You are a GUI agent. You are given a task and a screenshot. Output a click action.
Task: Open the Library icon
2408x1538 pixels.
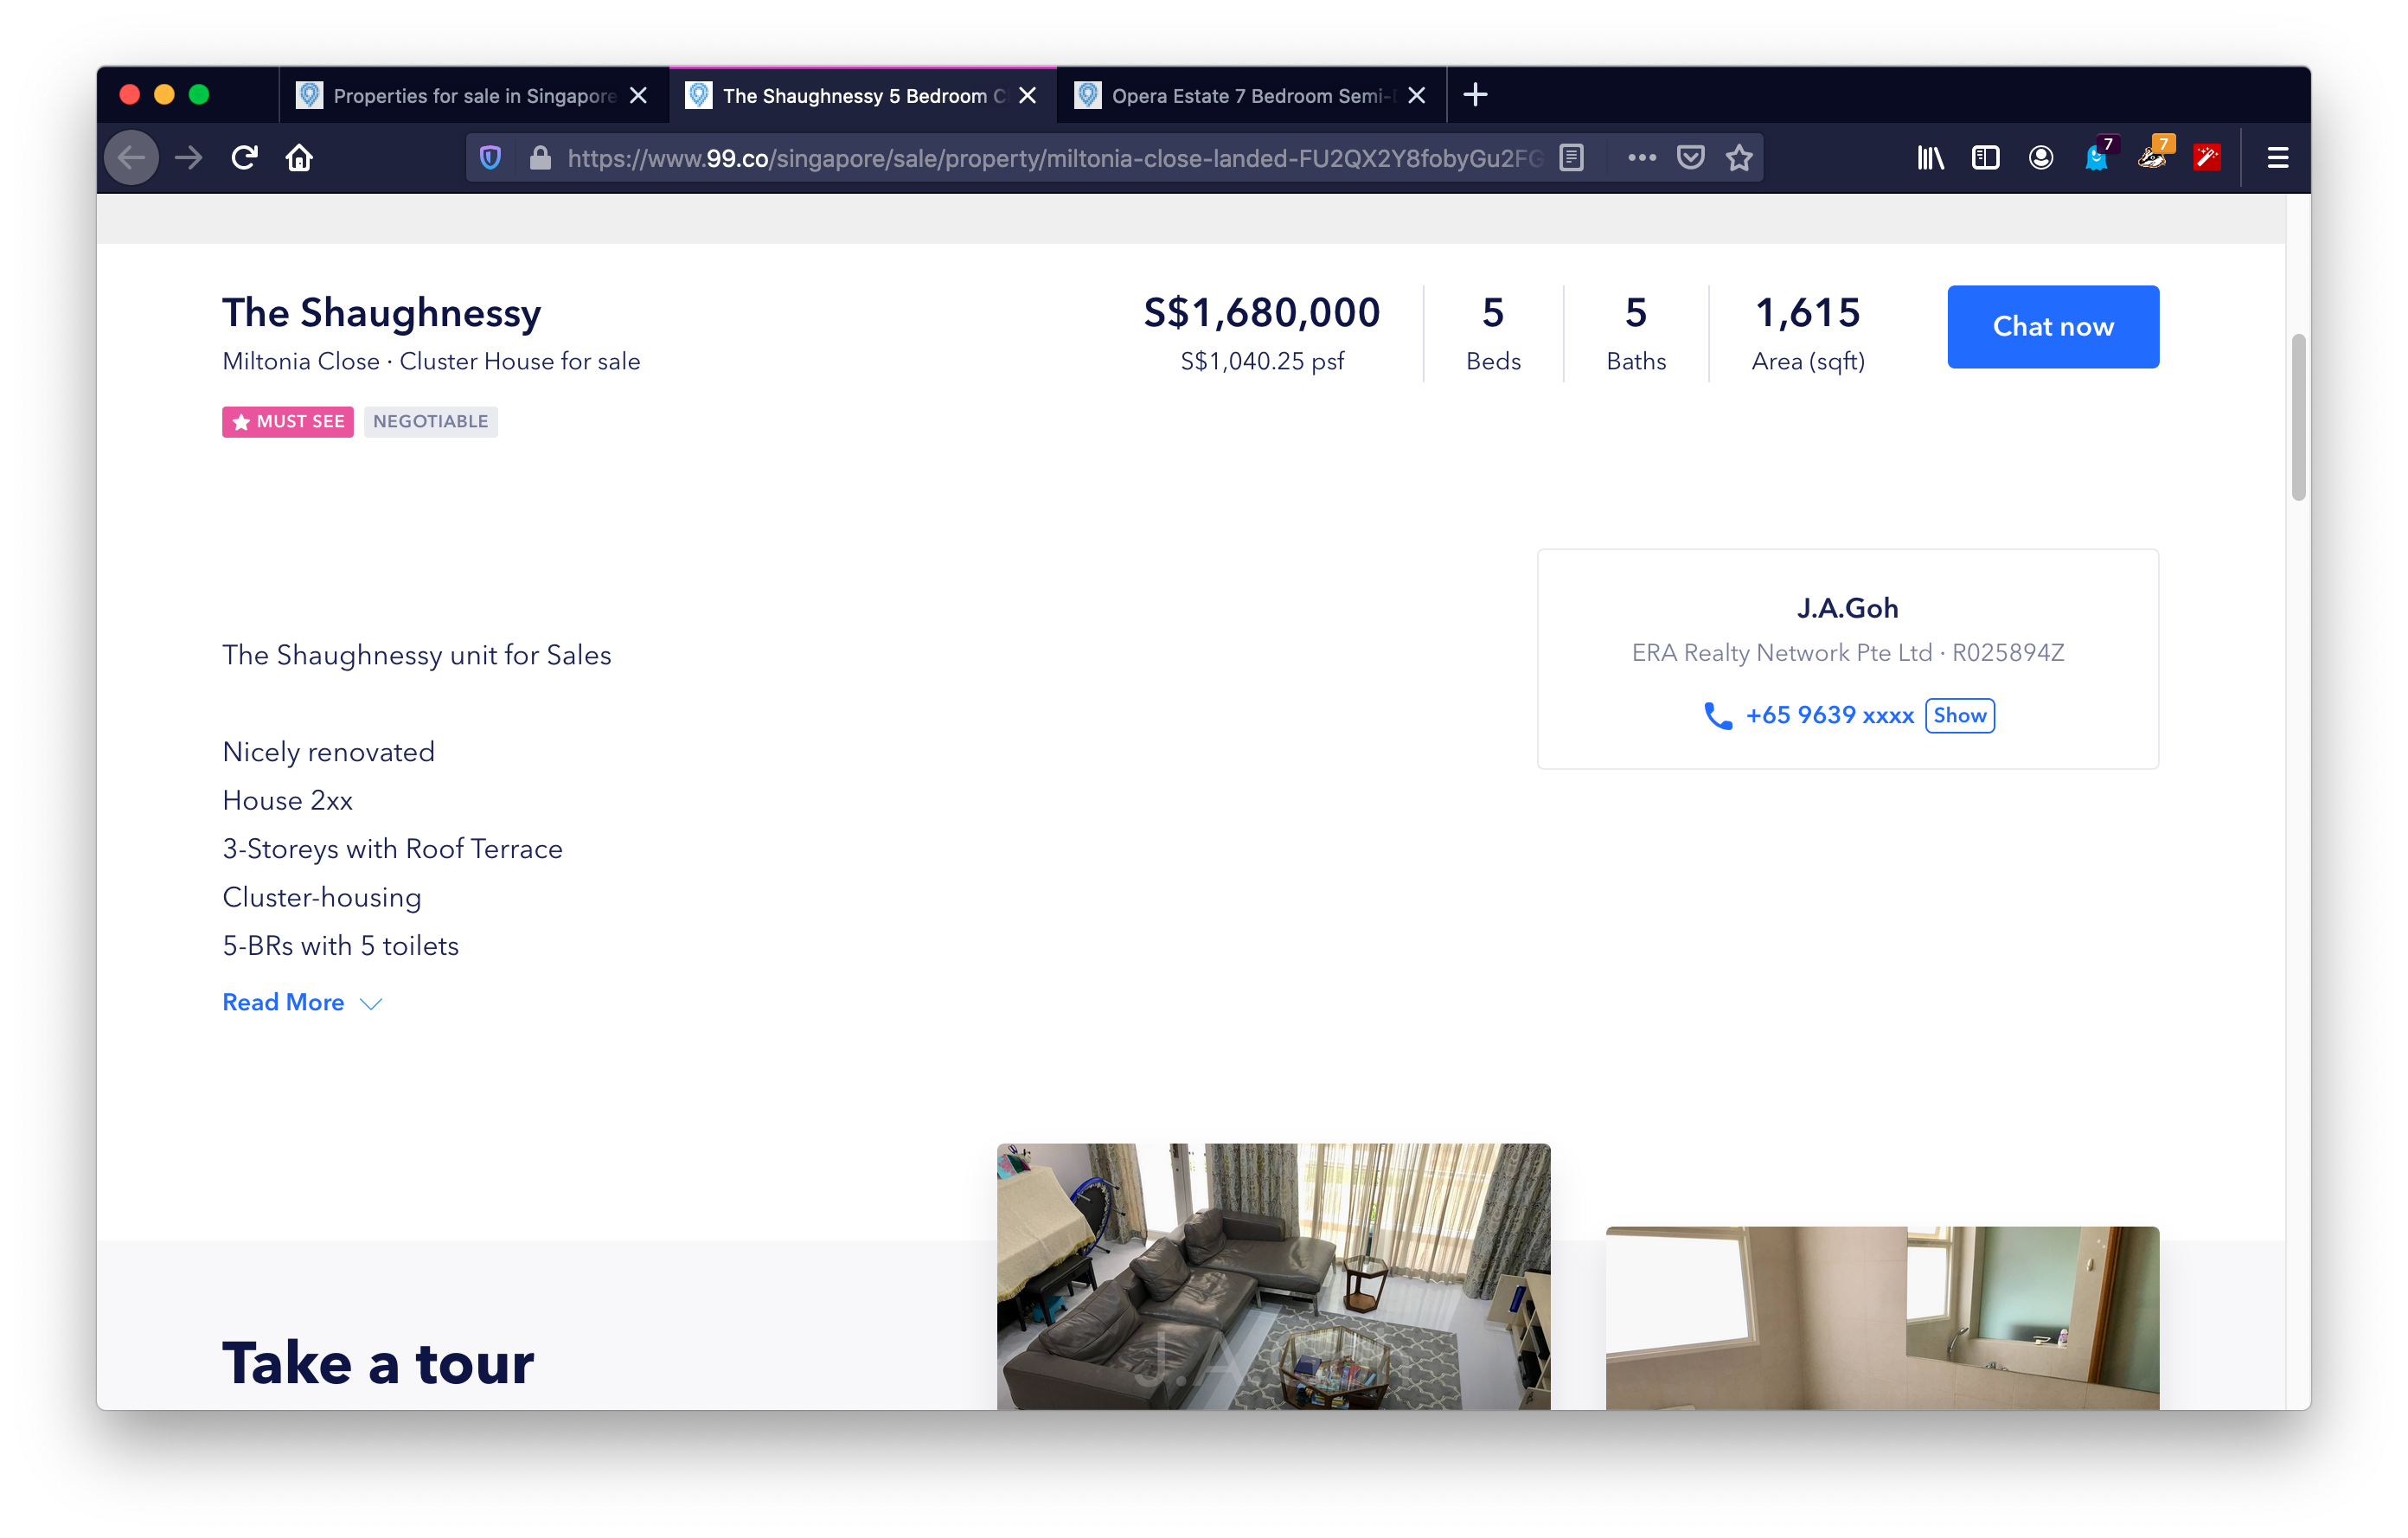coord(1930,158)
